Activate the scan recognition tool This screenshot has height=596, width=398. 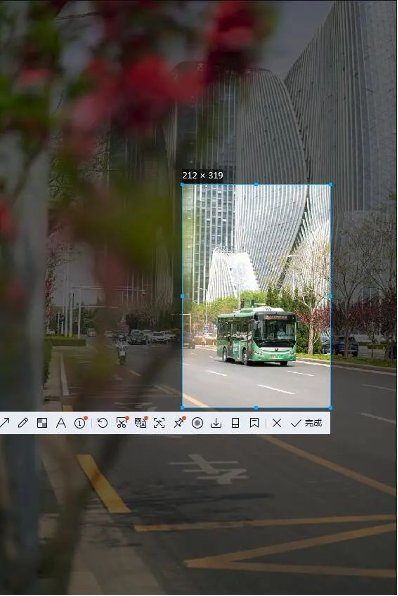(x=159, y=423)
